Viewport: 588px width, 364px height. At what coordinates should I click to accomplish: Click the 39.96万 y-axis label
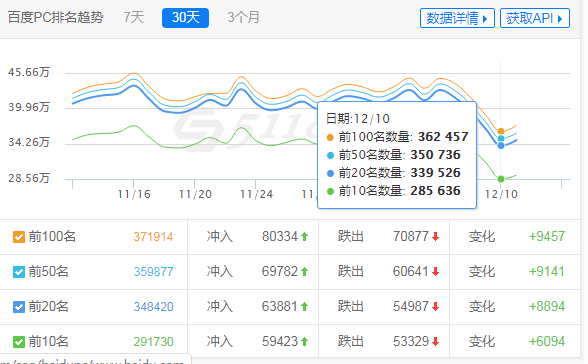pyautogui.click(x=29, y=107)
